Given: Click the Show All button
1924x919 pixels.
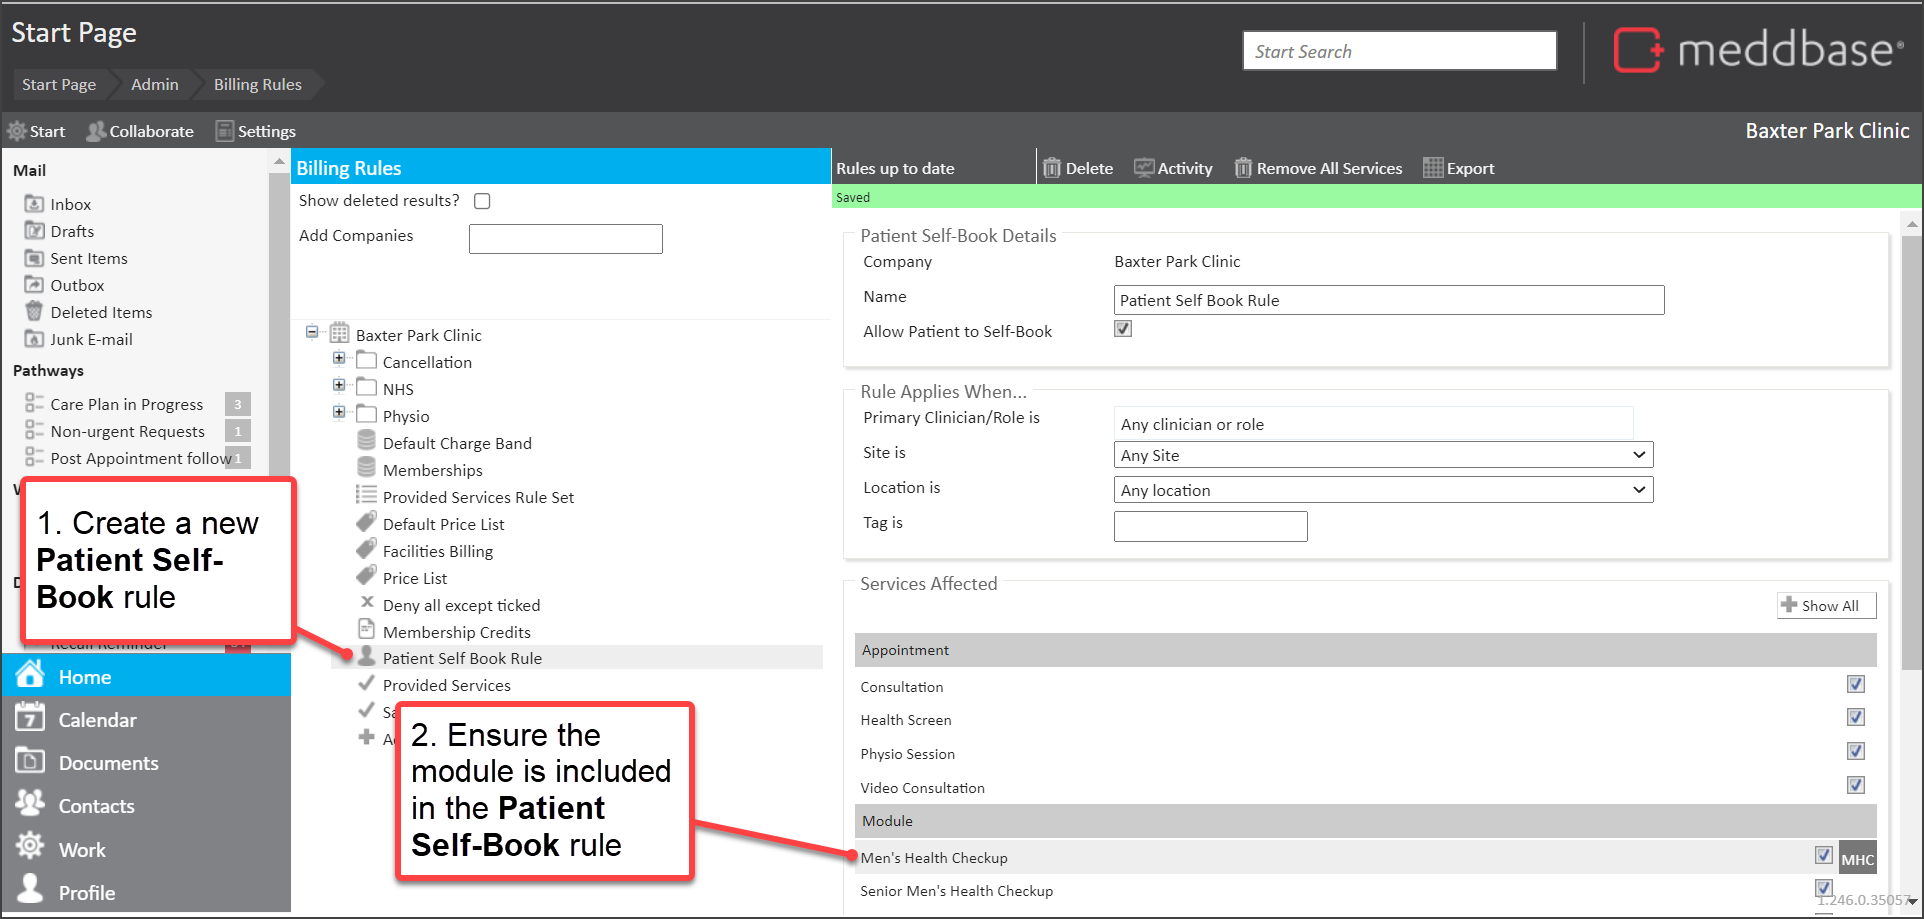Looking at the screenshot, I should coord(1826,606).
